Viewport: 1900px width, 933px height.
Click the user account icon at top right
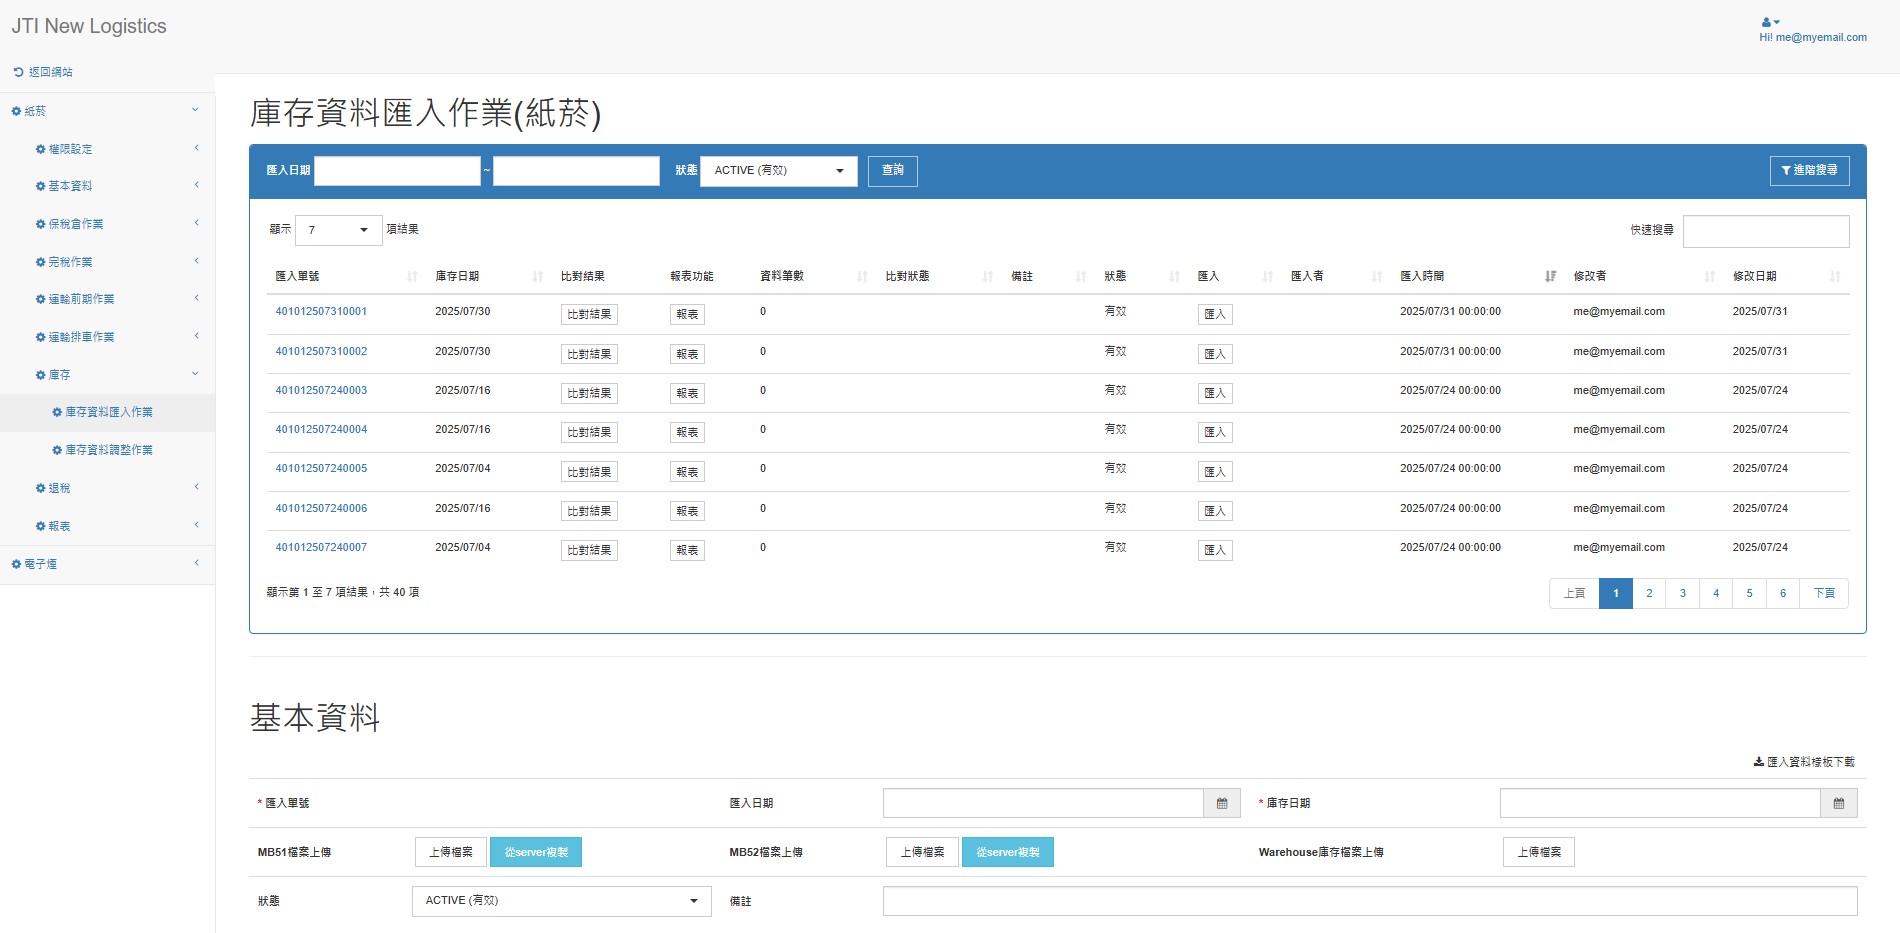(x=1769, y=22)
